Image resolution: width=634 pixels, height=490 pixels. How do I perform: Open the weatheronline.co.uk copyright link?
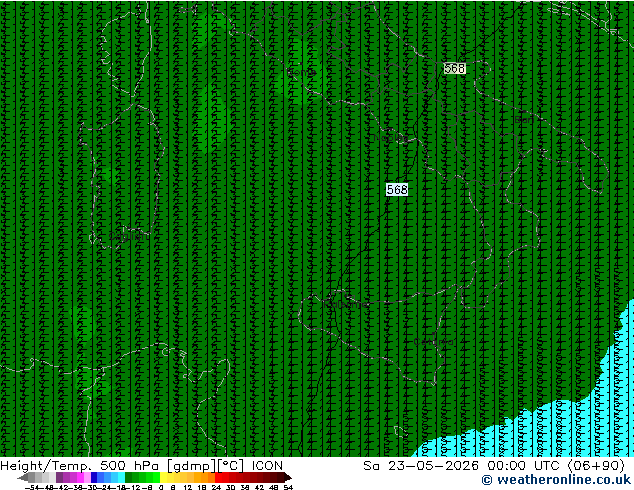click(556, 480)
